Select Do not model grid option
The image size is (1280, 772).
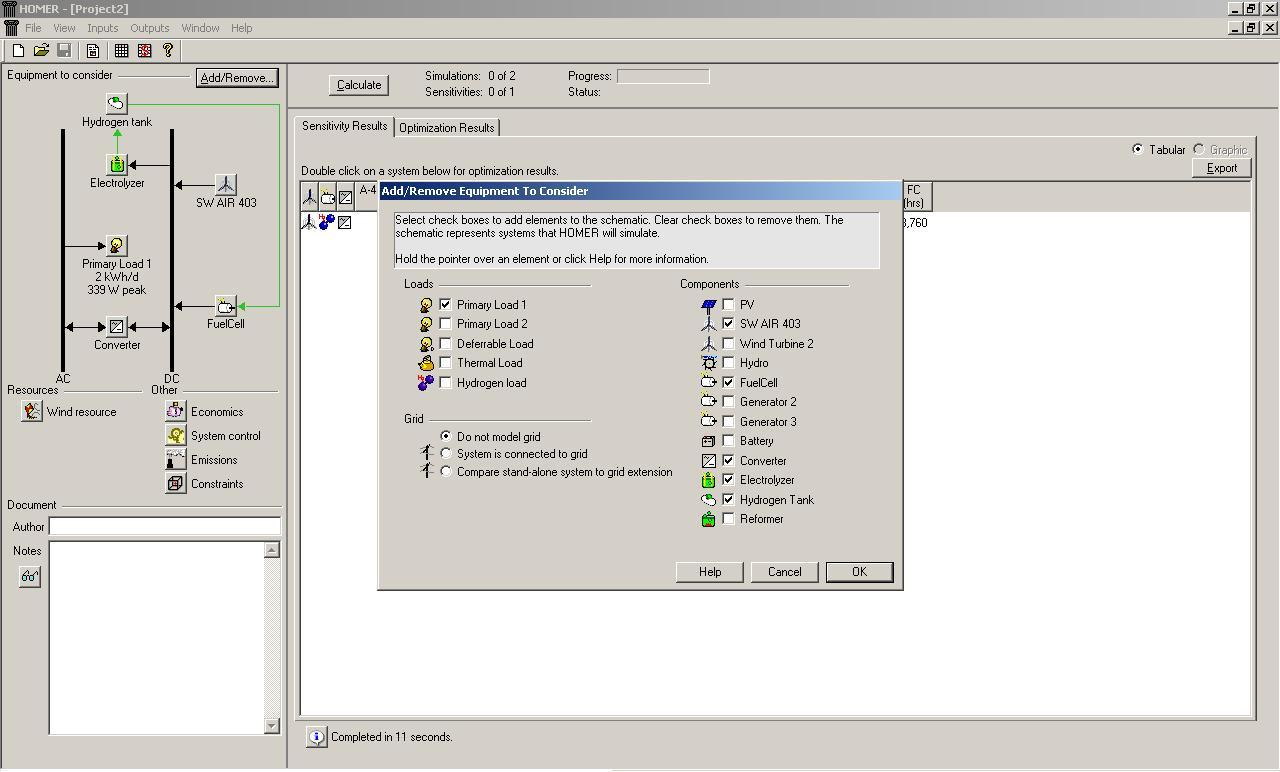[446, 437]
